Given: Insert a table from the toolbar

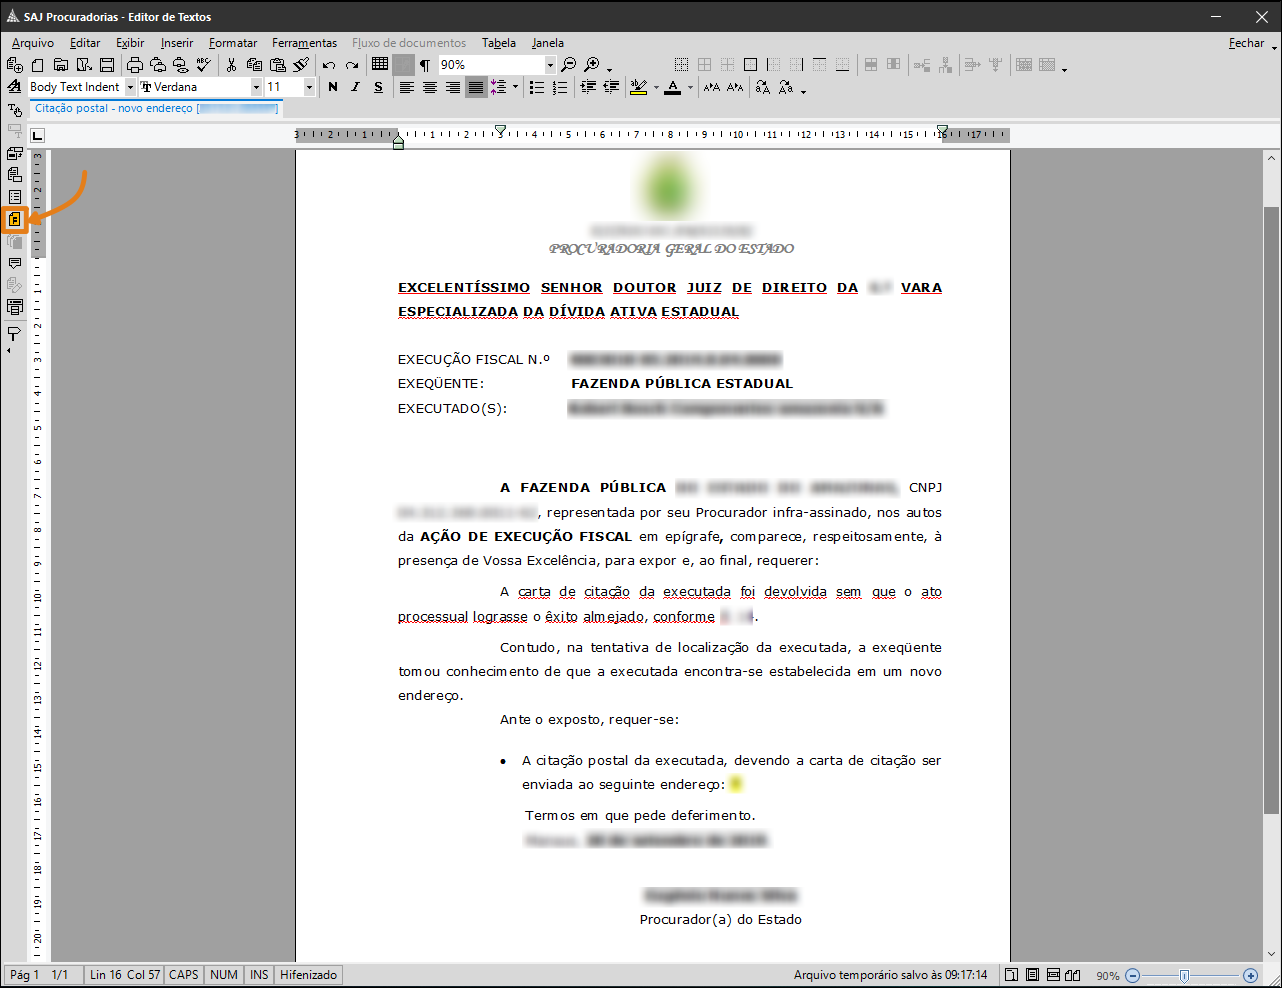Looking at the screenshot, I should 378,63.
